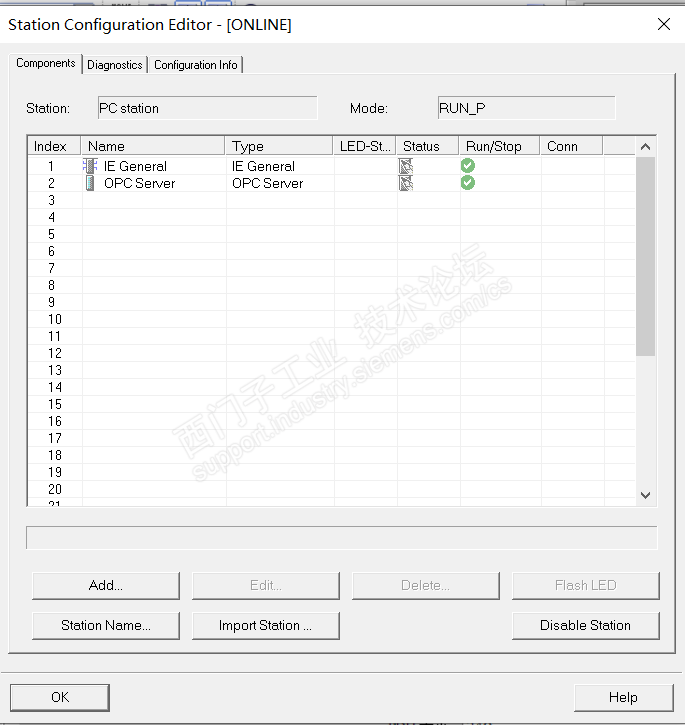Image resolution: width=685 pixels, height=725 pixels.
Task: Click the greyed-out Flash LED button
Action: 586,586
